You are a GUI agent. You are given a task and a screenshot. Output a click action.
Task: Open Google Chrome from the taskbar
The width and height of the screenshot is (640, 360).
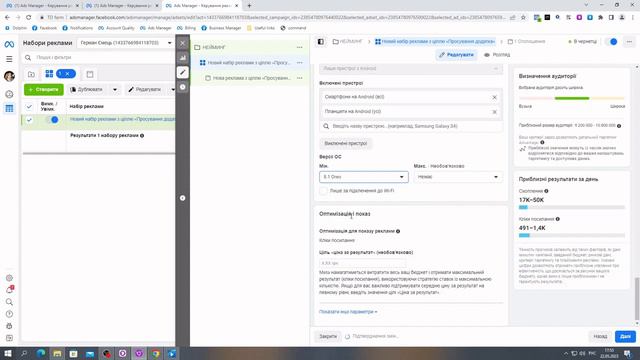point(156,353)
